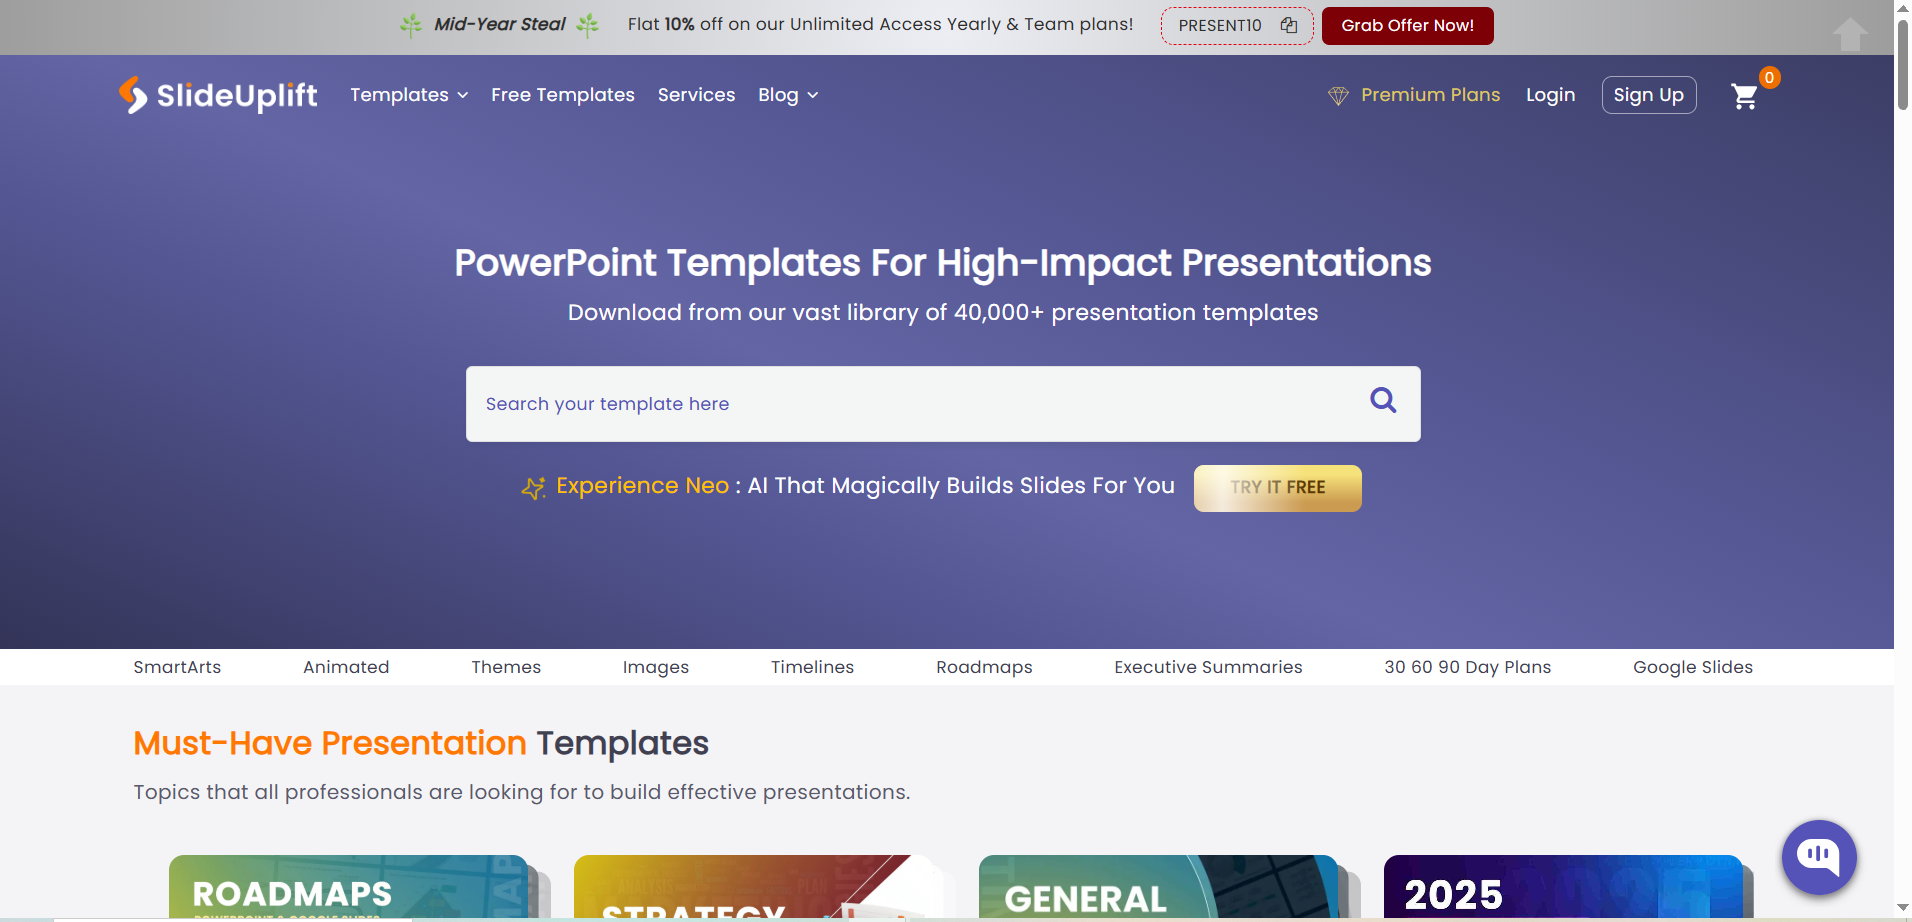This screenshot has width=1912, height=922.
Task: Click the search magnifier icon
Action: [x=1383, y=400]
